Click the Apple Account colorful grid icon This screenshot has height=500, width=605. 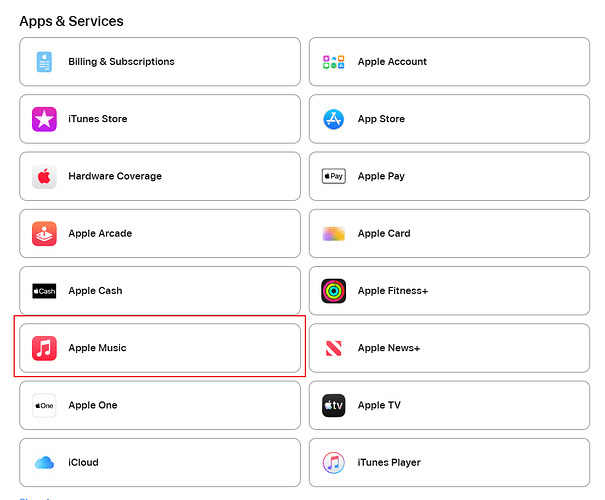point(334,62)
